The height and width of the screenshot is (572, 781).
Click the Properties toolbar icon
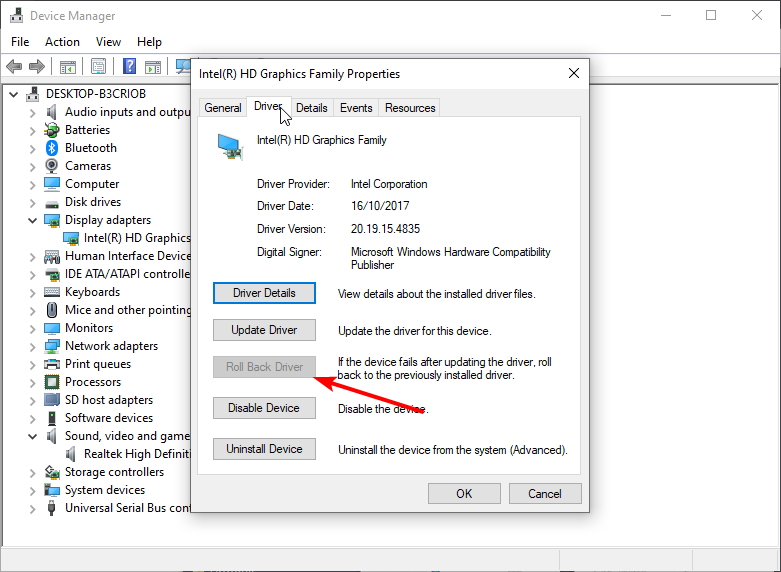click(x=99, y=66)
